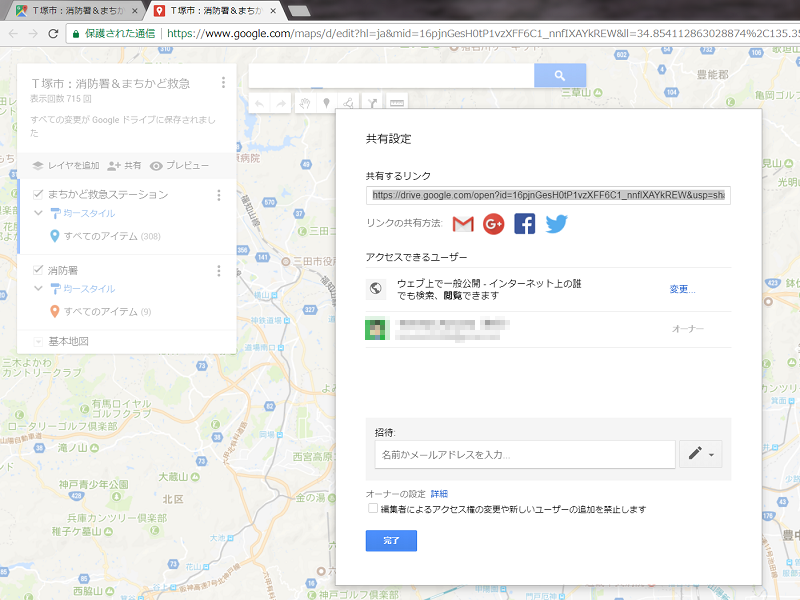
Task: Click the invite name or email field
Action: click(525, 455)
